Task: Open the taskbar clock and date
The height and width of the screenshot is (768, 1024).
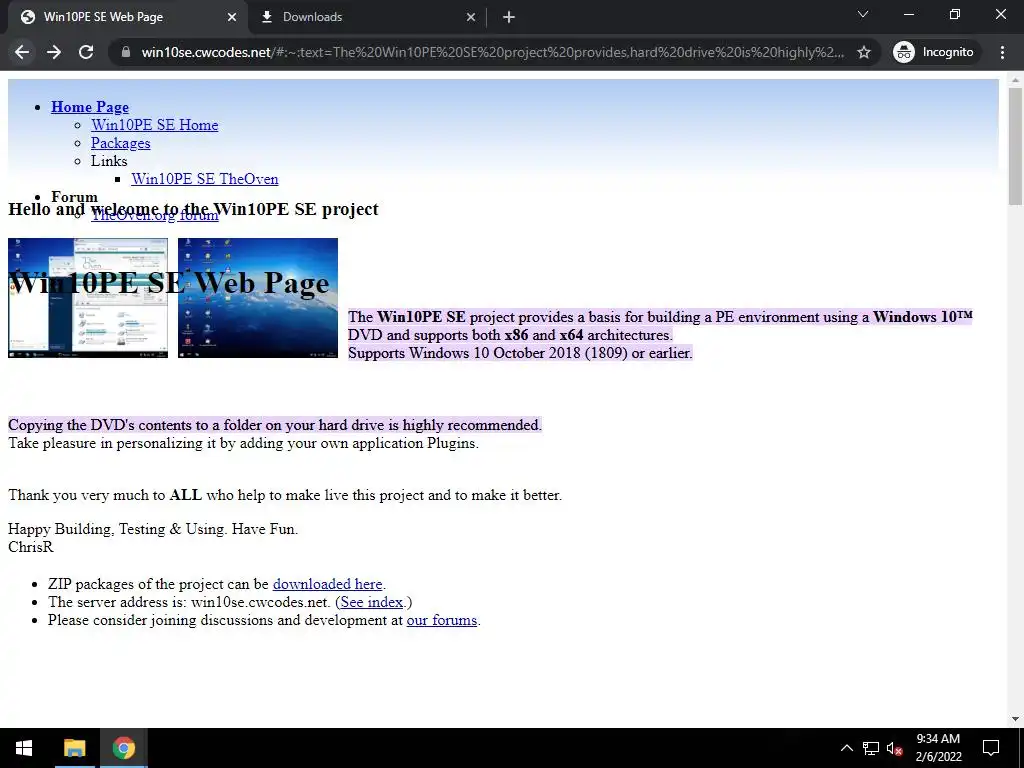Action: [x=938, y=748]
